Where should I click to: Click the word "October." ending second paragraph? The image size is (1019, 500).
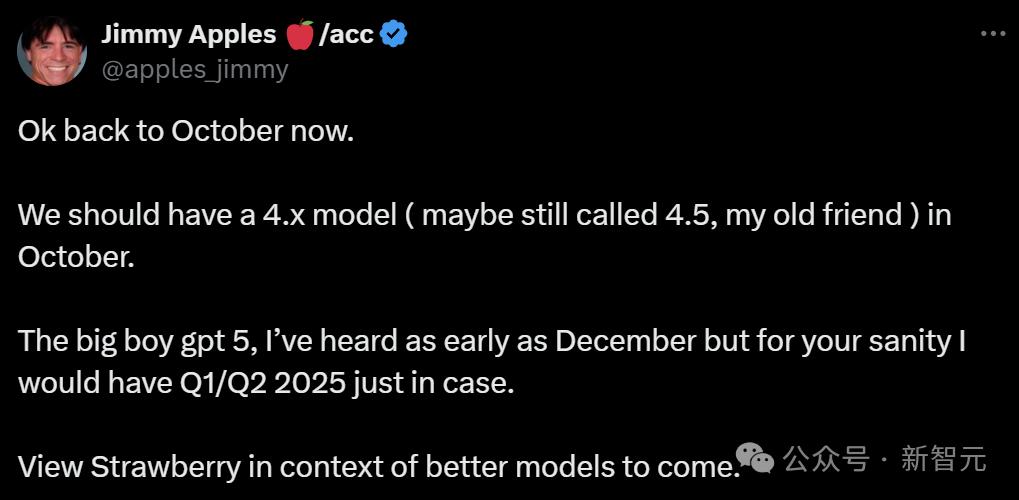point(75,256)
